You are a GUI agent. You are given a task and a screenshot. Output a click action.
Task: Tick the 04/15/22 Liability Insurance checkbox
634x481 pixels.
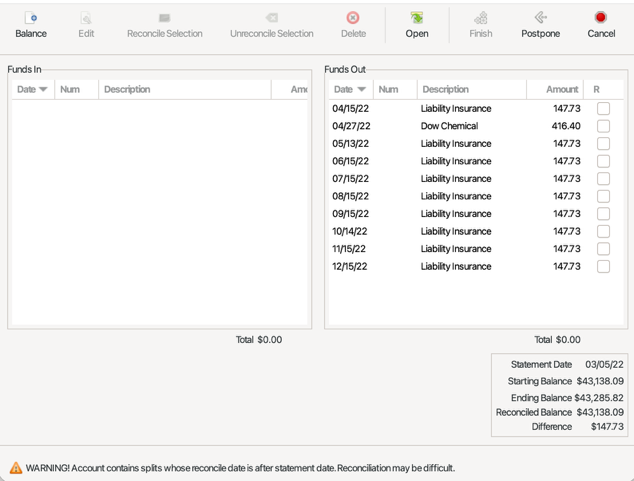[x=603, y=109]
